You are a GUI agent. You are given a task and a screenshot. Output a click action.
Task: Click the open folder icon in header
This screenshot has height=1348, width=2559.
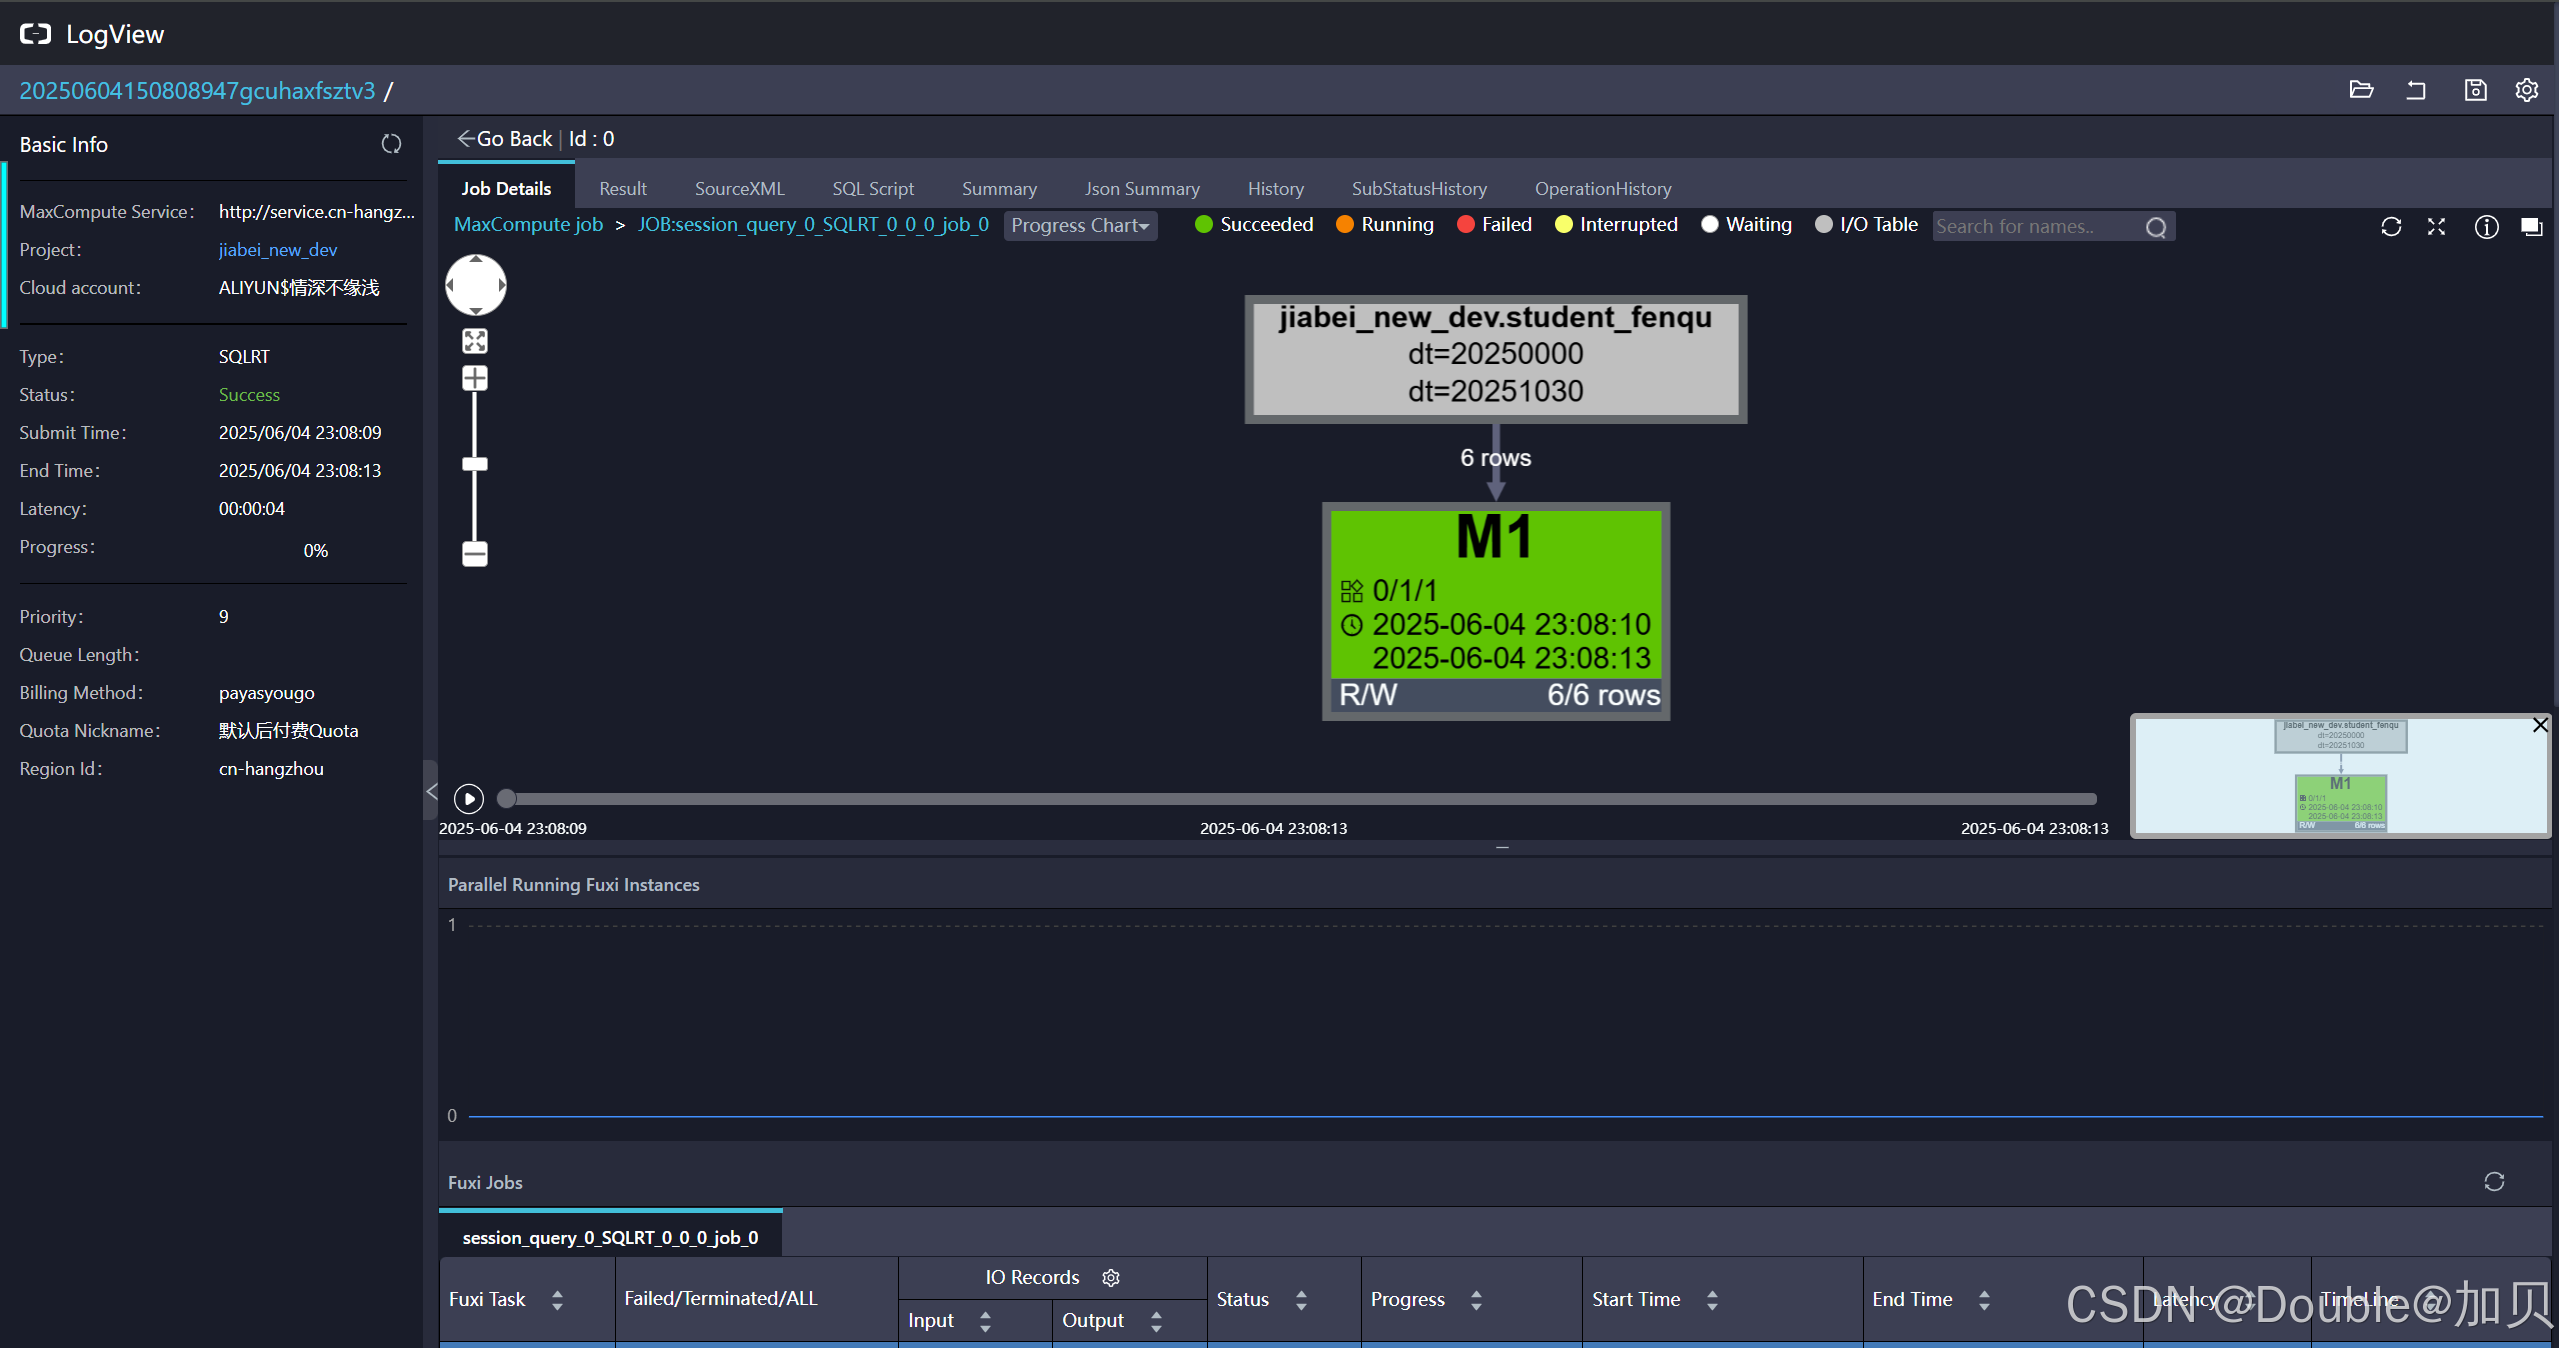tap(2361, 90)
